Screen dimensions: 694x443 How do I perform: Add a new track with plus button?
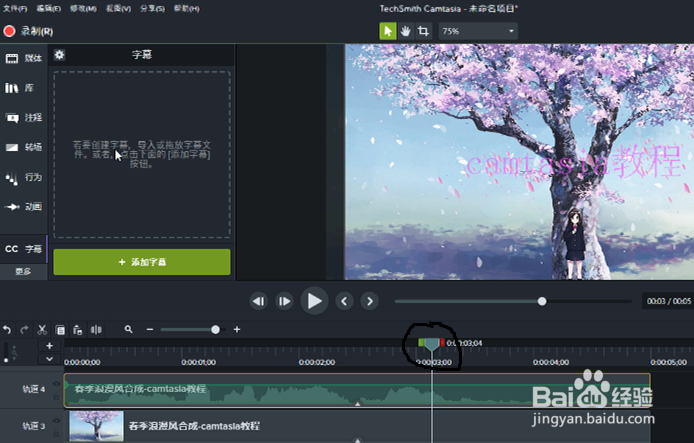[50, 346]
